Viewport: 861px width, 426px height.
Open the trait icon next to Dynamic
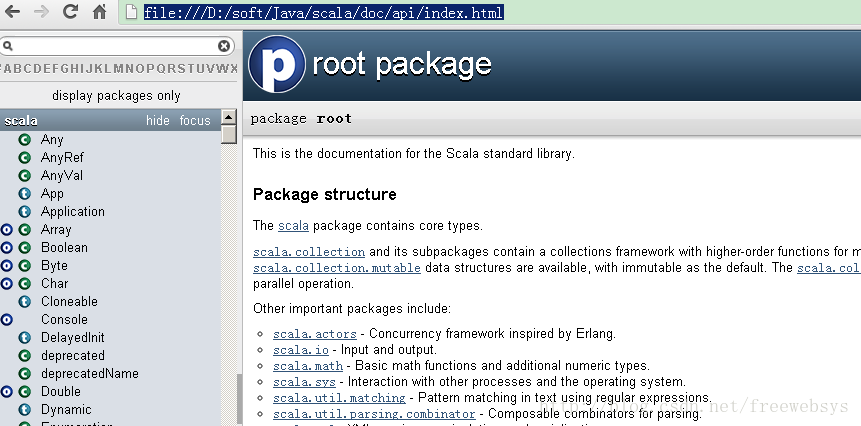25,410
